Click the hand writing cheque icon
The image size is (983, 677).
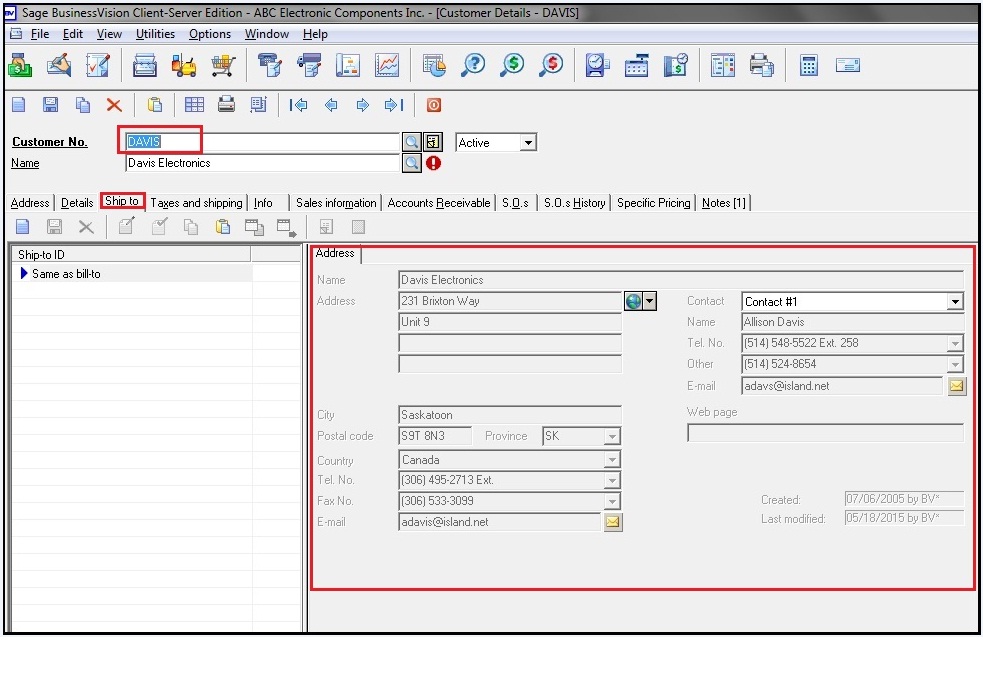pyautogui.click(x=59, y=65)
